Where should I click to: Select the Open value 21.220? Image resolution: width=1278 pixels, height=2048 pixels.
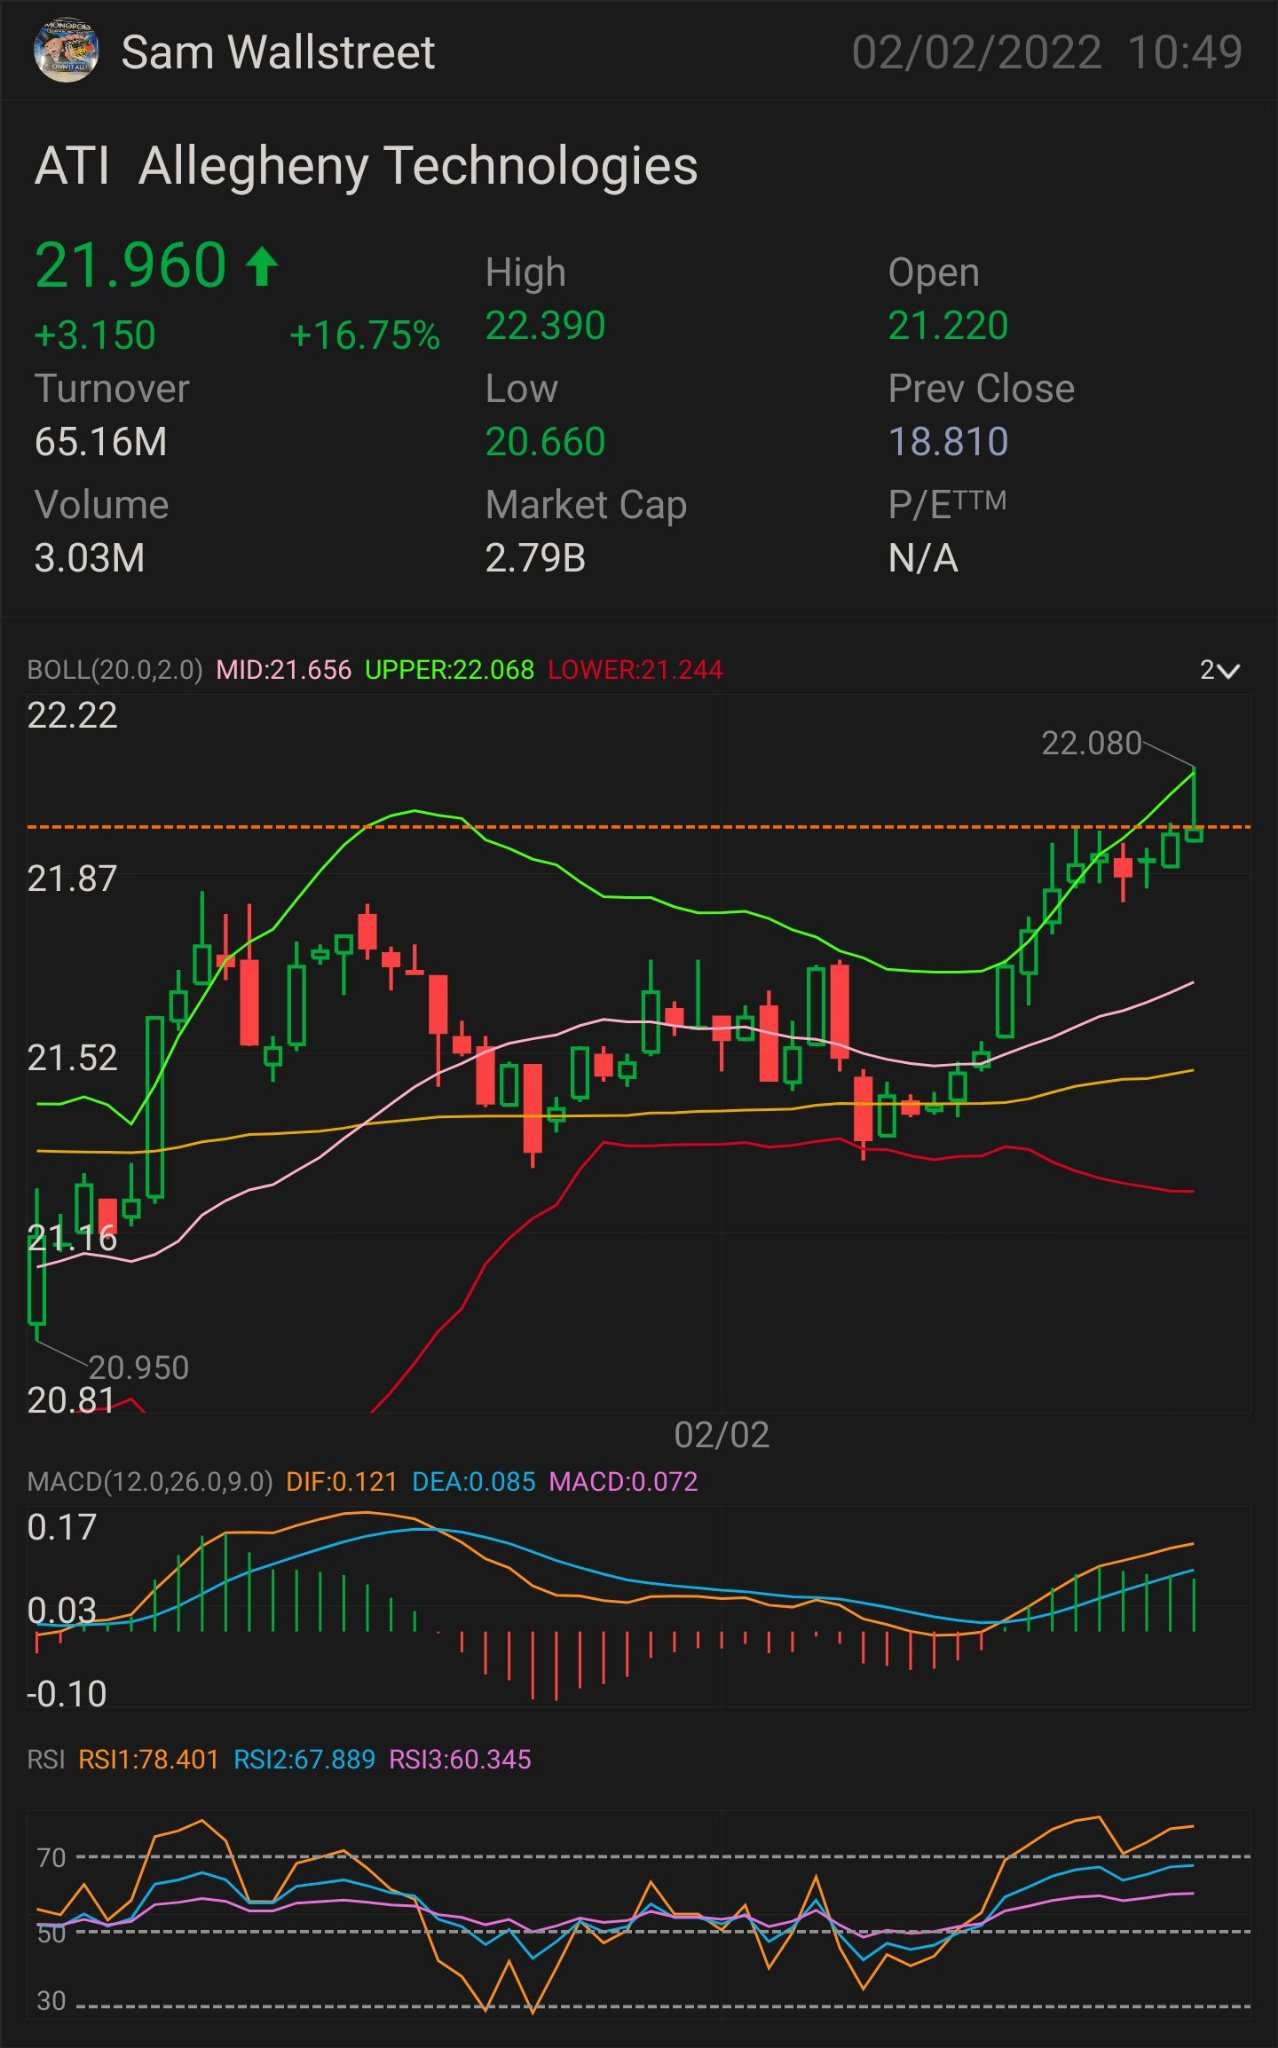948,326
